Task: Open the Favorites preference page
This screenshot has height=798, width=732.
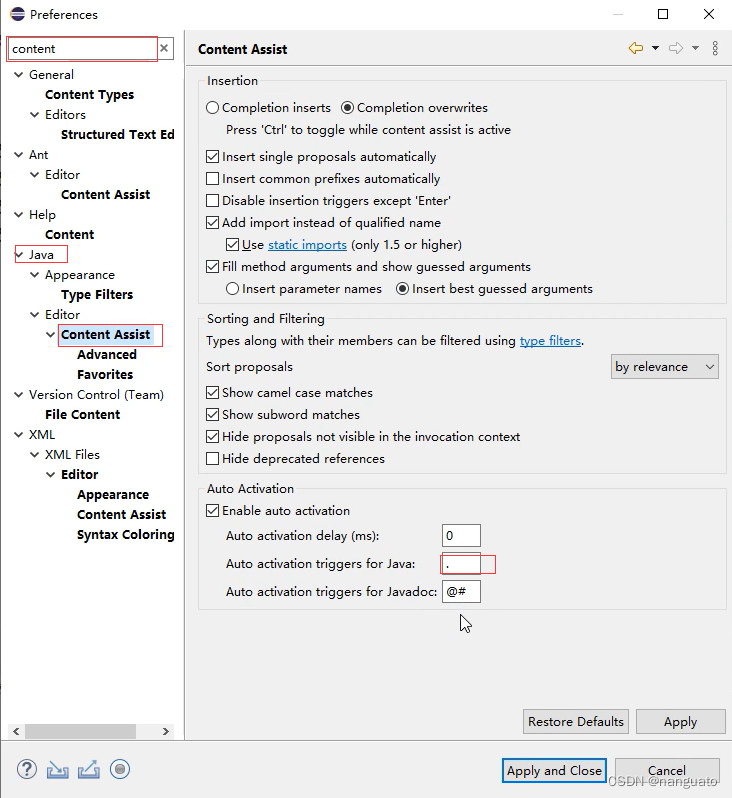Action: pos(105,375)
